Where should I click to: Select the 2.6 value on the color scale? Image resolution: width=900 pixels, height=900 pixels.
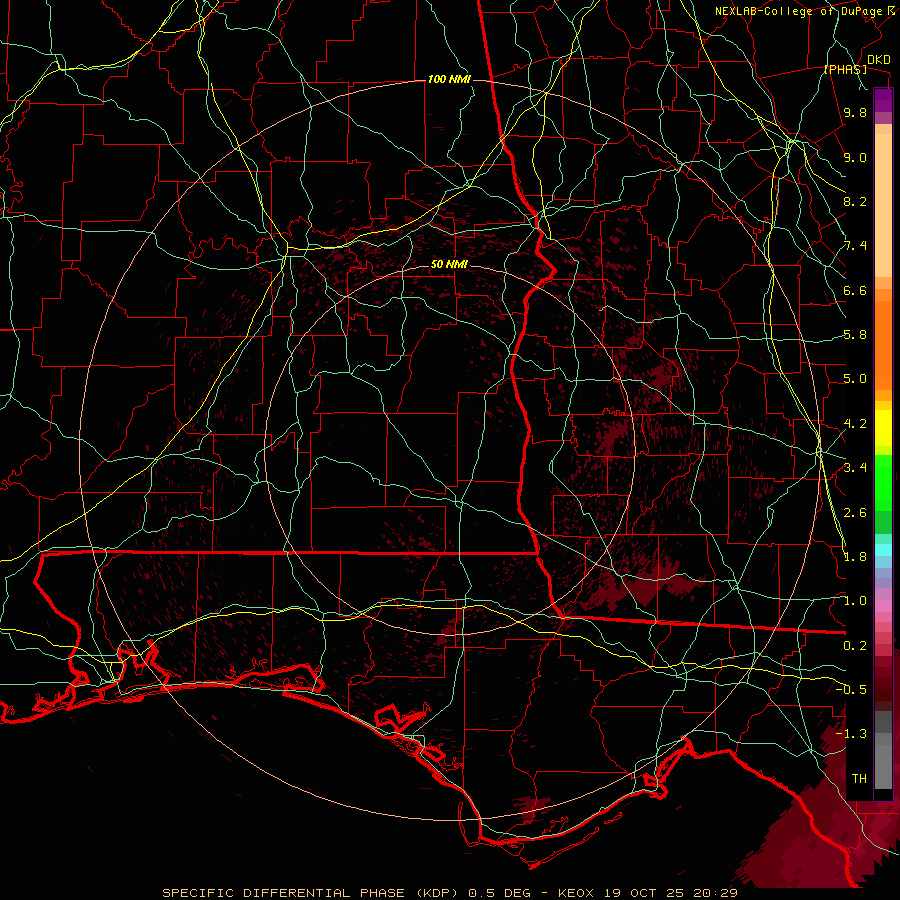855,513
